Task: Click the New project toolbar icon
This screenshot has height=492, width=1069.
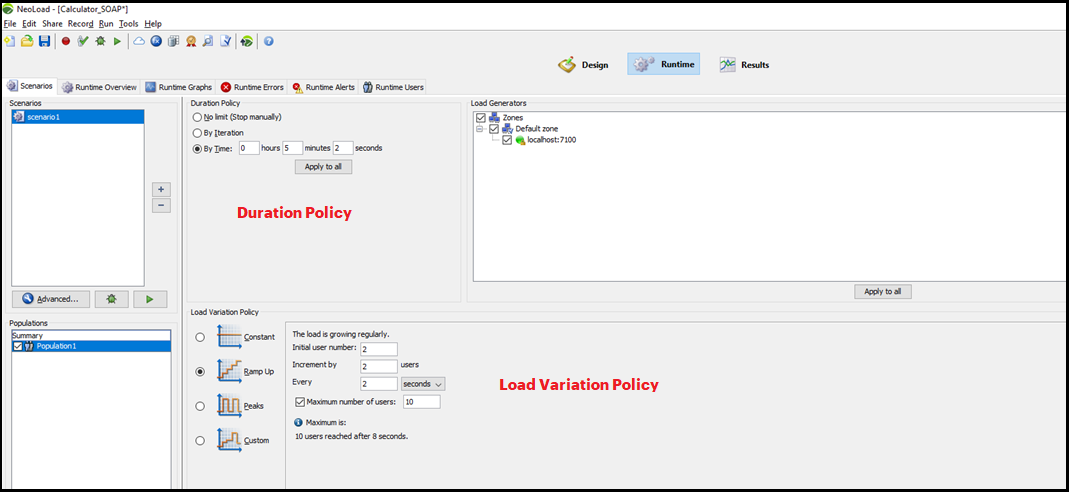Action: (x=10, y=42)
